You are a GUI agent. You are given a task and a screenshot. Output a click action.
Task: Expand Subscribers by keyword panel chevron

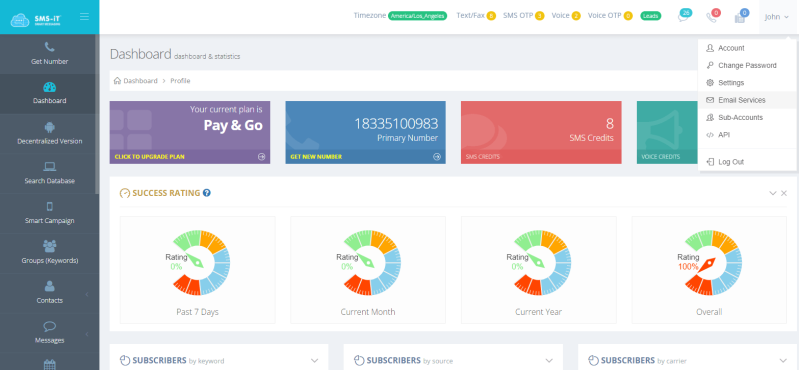tap(314, 360)
